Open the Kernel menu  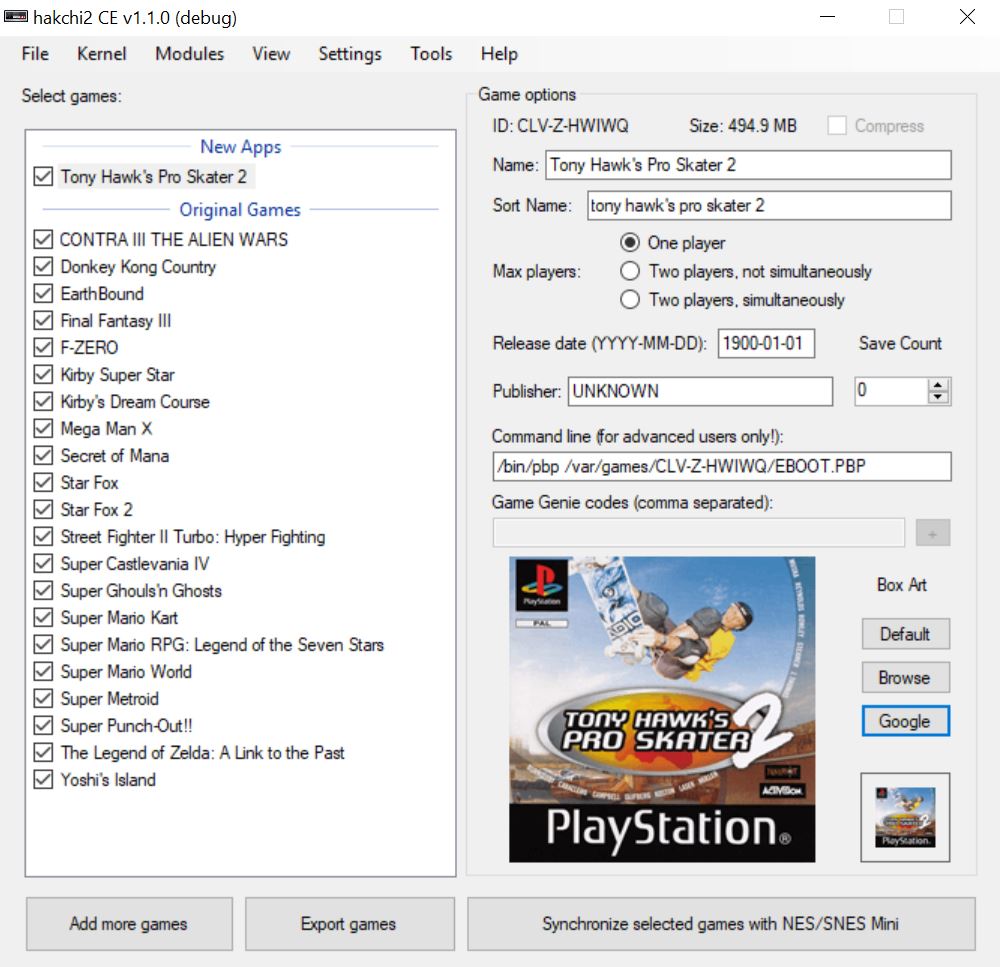[101, 54]
